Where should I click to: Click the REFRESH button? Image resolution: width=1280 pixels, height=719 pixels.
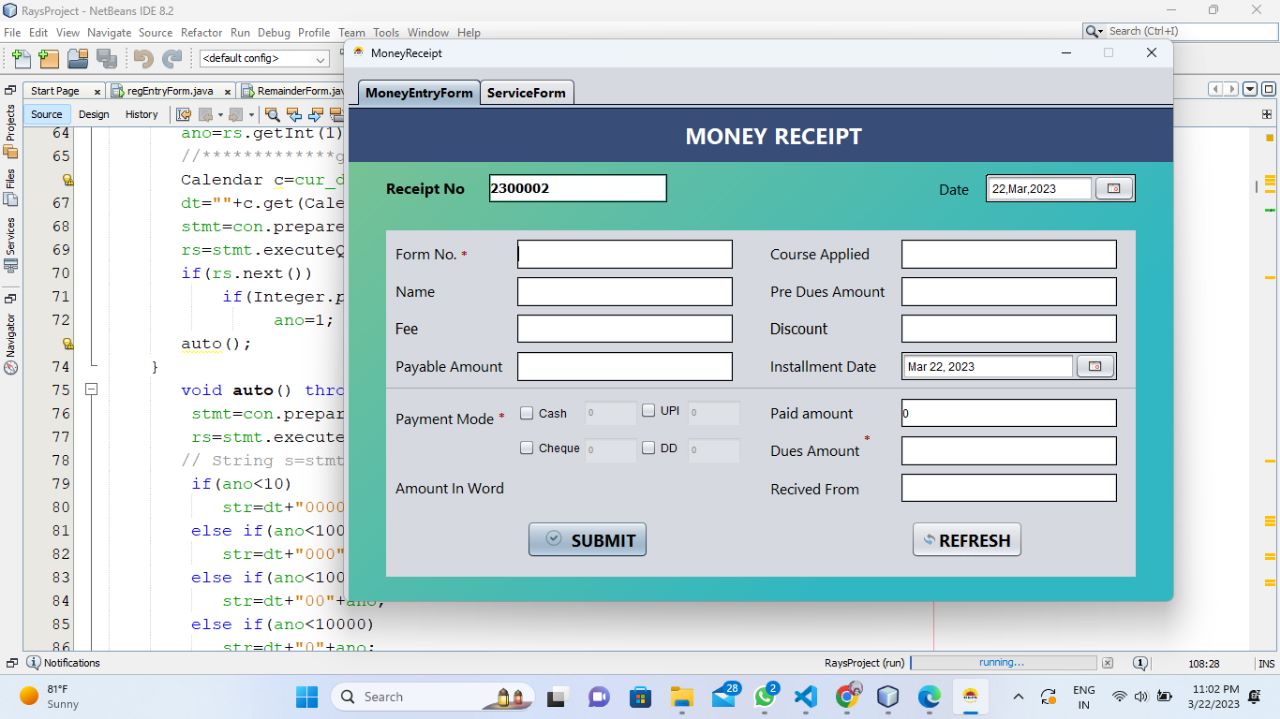click(966, 540)
